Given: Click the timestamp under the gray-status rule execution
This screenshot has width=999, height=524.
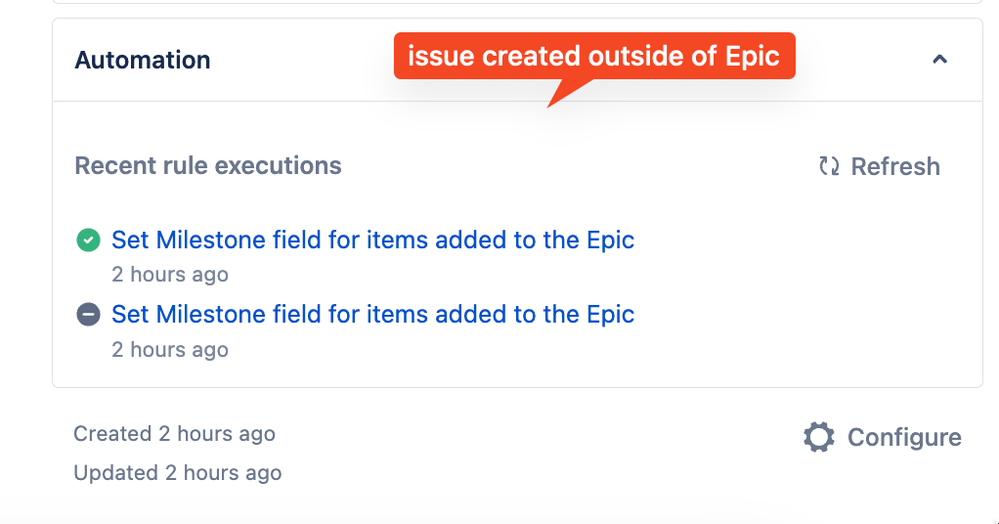Looking at the screenshot, I should [170, 349].
